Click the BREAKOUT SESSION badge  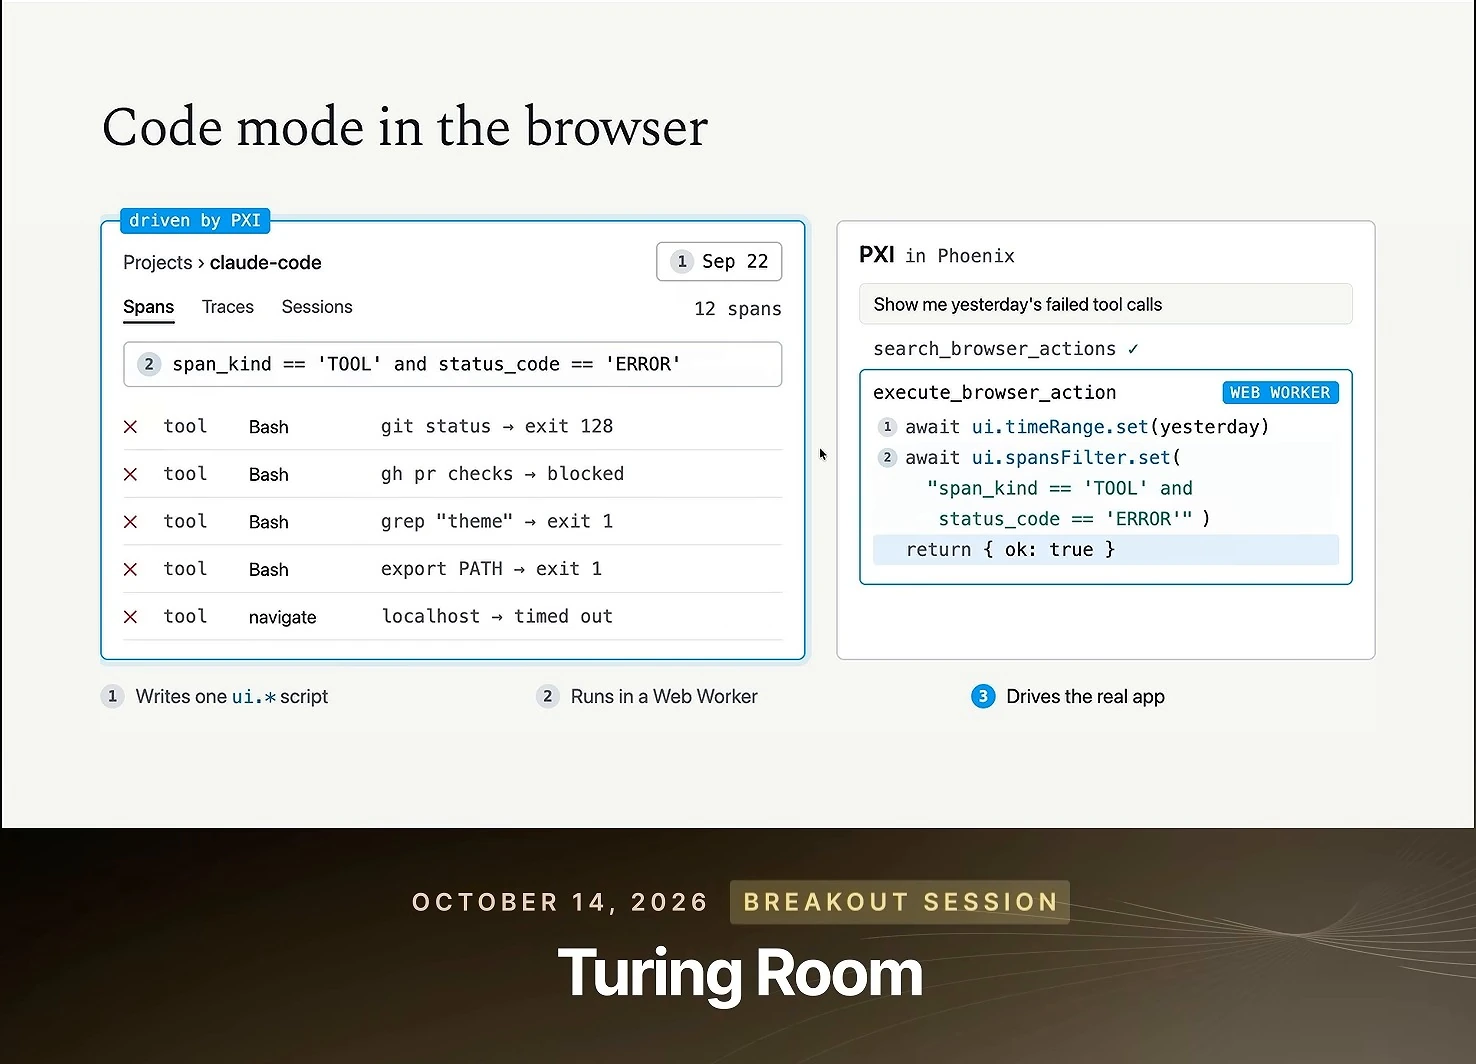pyautogui.click(x=900, y=902)
